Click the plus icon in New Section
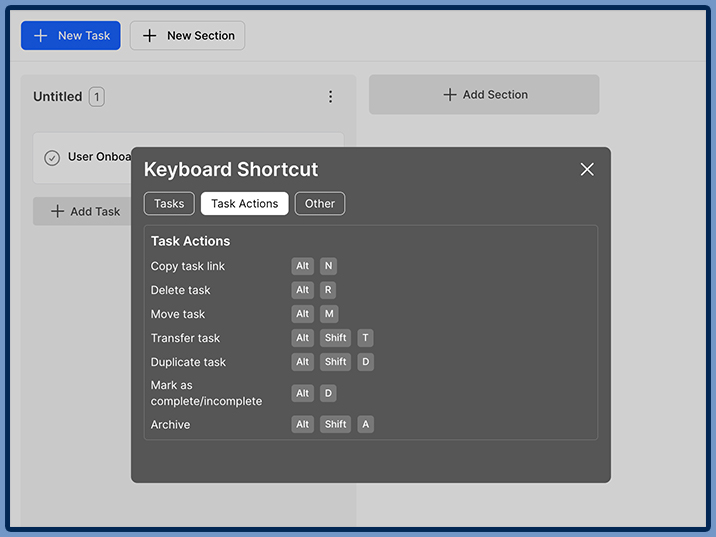Viewport: 716px width, 537px height. [x=150, y=36]
